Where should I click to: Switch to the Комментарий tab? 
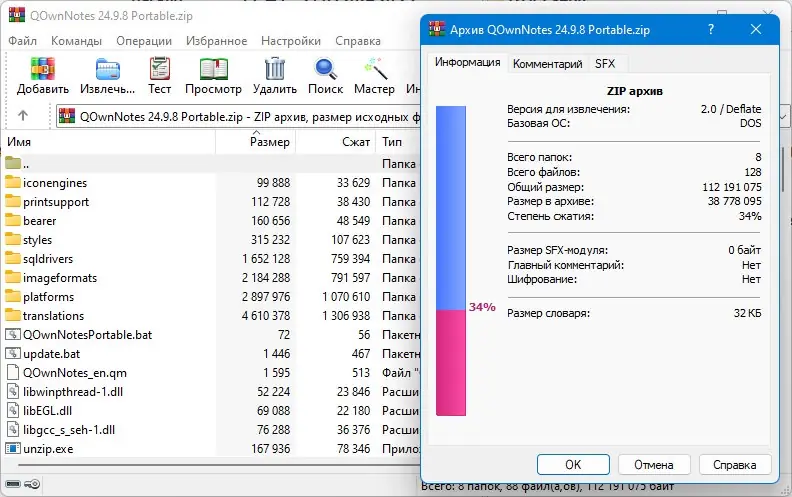[x=548, y=64]
